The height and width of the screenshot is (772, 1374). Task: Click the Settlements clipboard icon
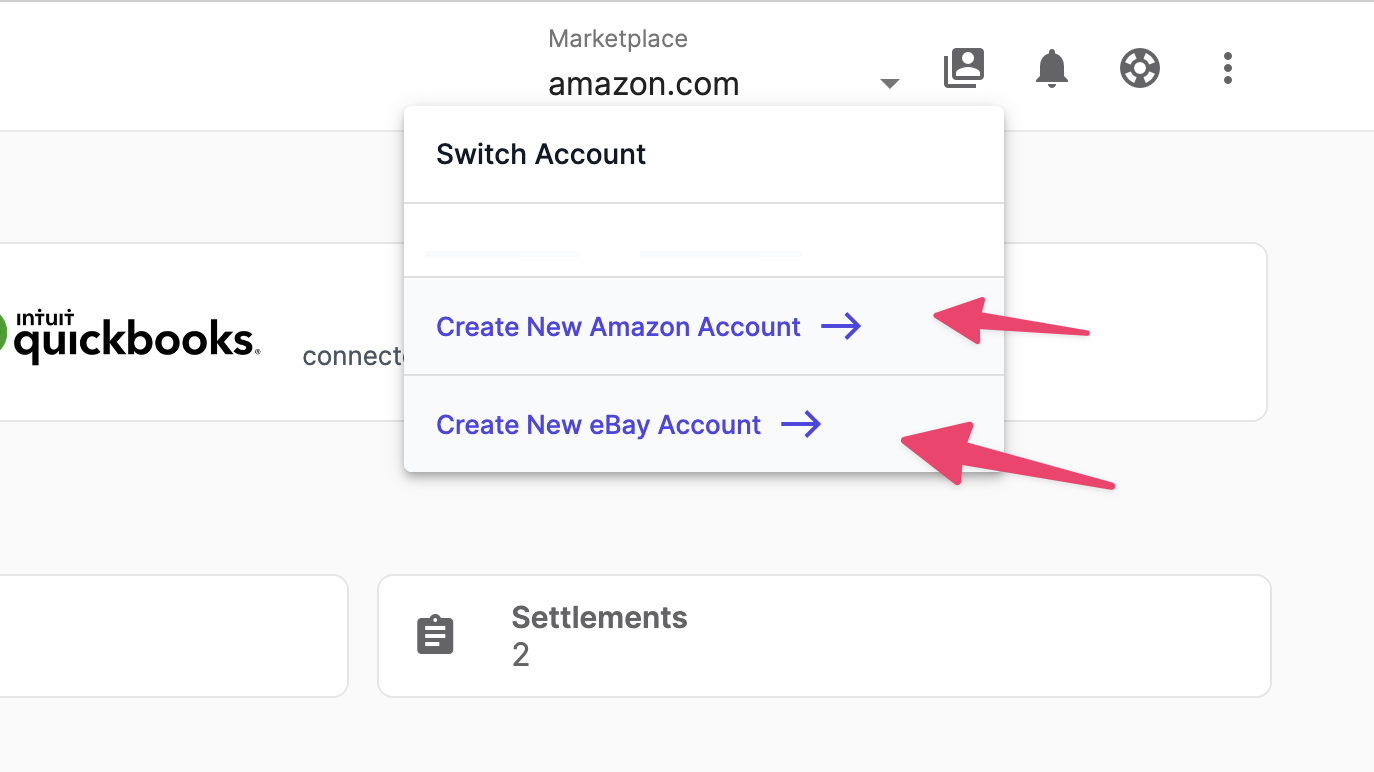(435, 635)
